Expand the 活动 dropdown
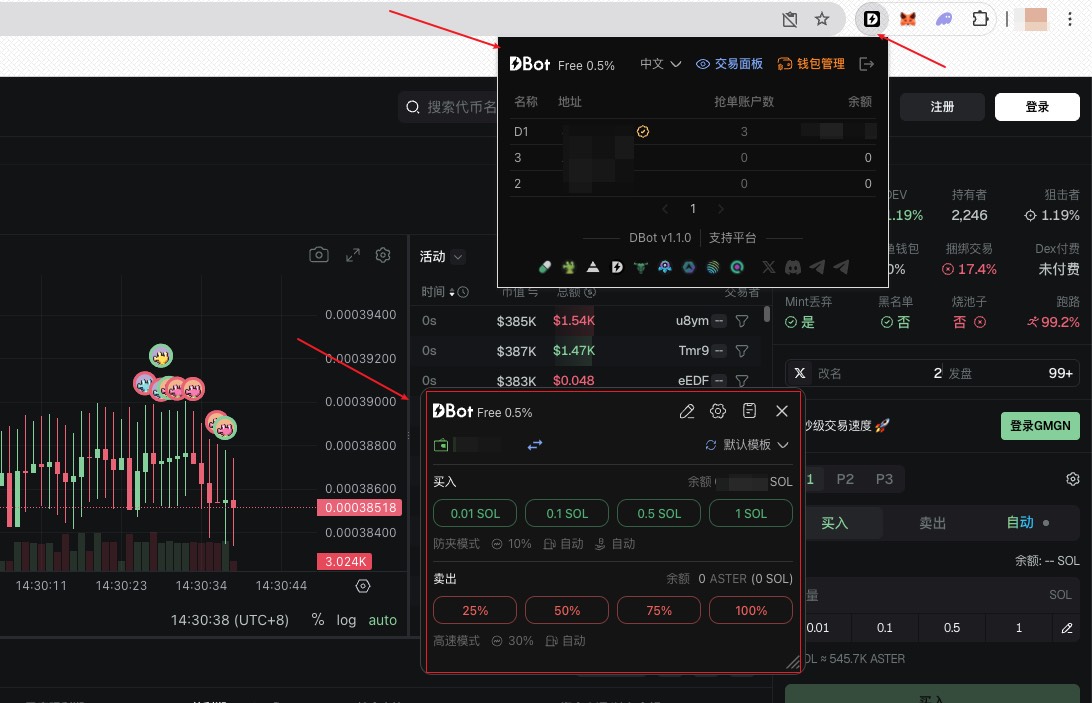This screenshot has height=703, width=1092. [442, 257]
